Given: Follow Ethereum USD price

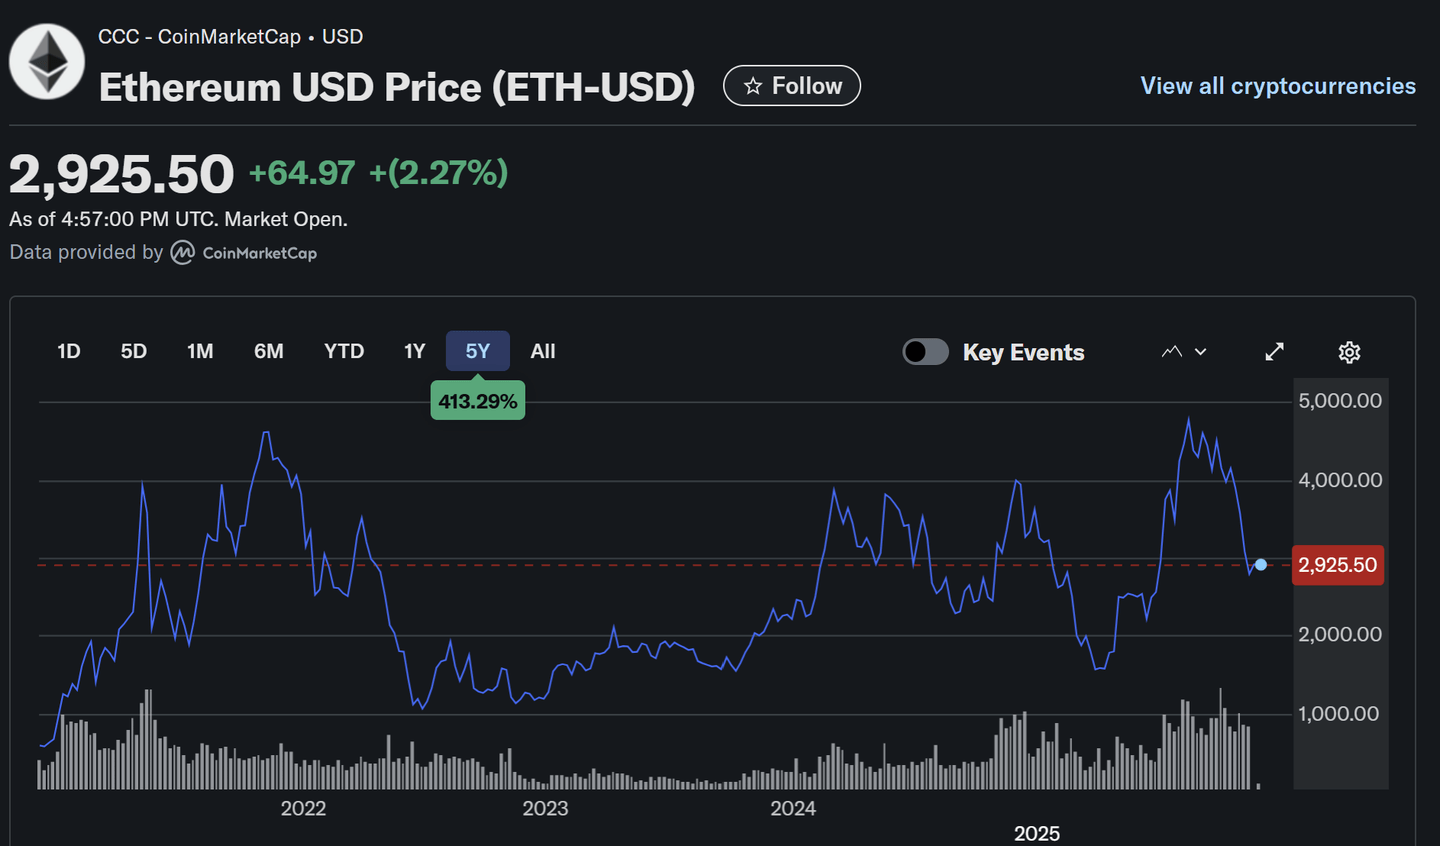Looking at the screenshot, I should (x=792, y=86).
